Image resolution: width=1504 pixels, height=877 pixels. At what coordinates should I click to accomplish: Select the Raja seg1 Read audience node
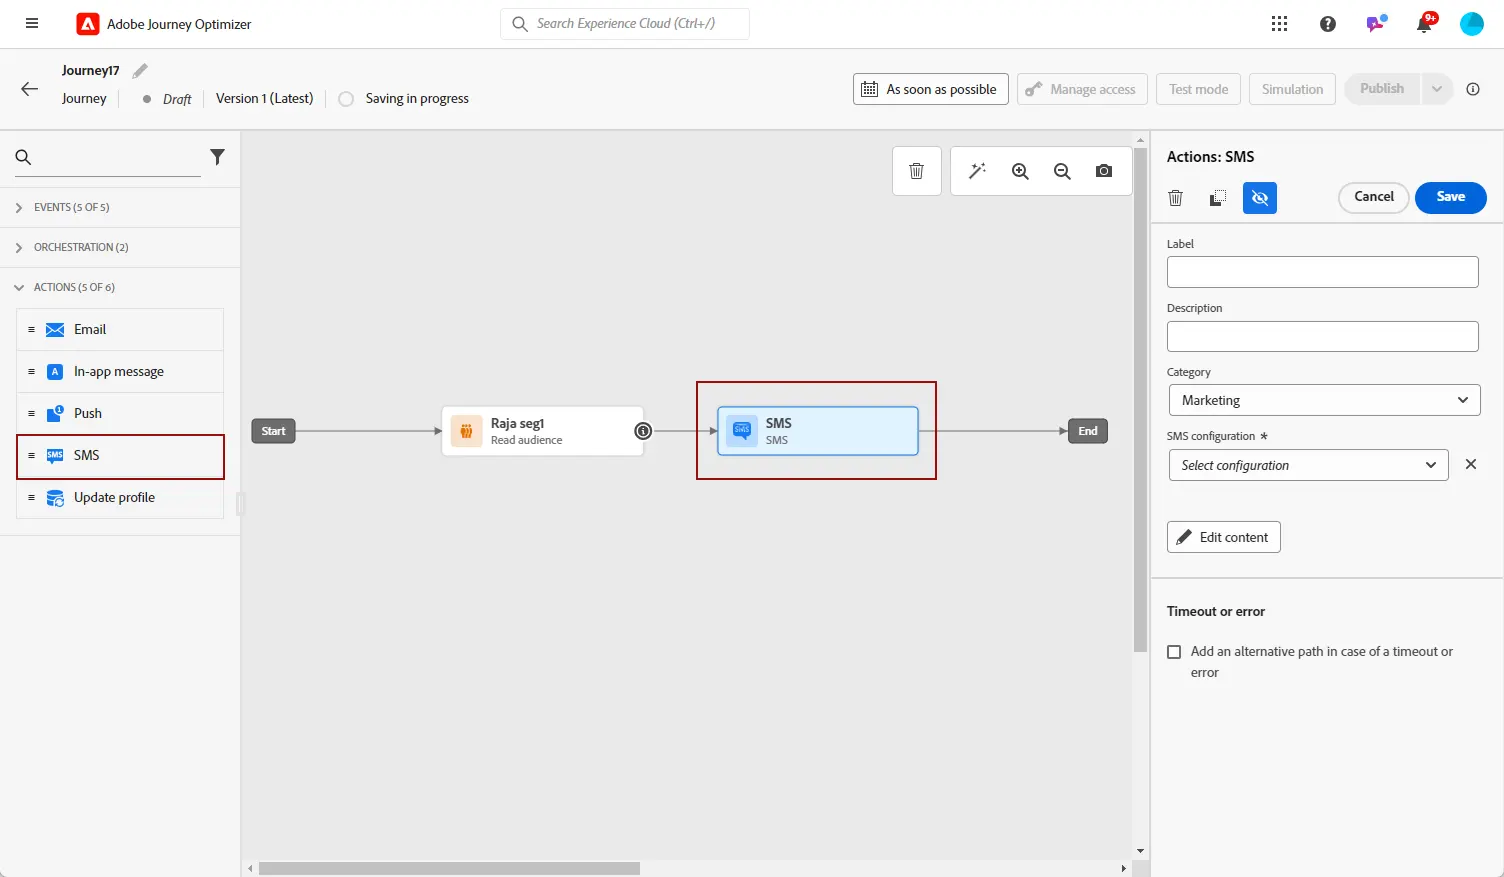543,431
